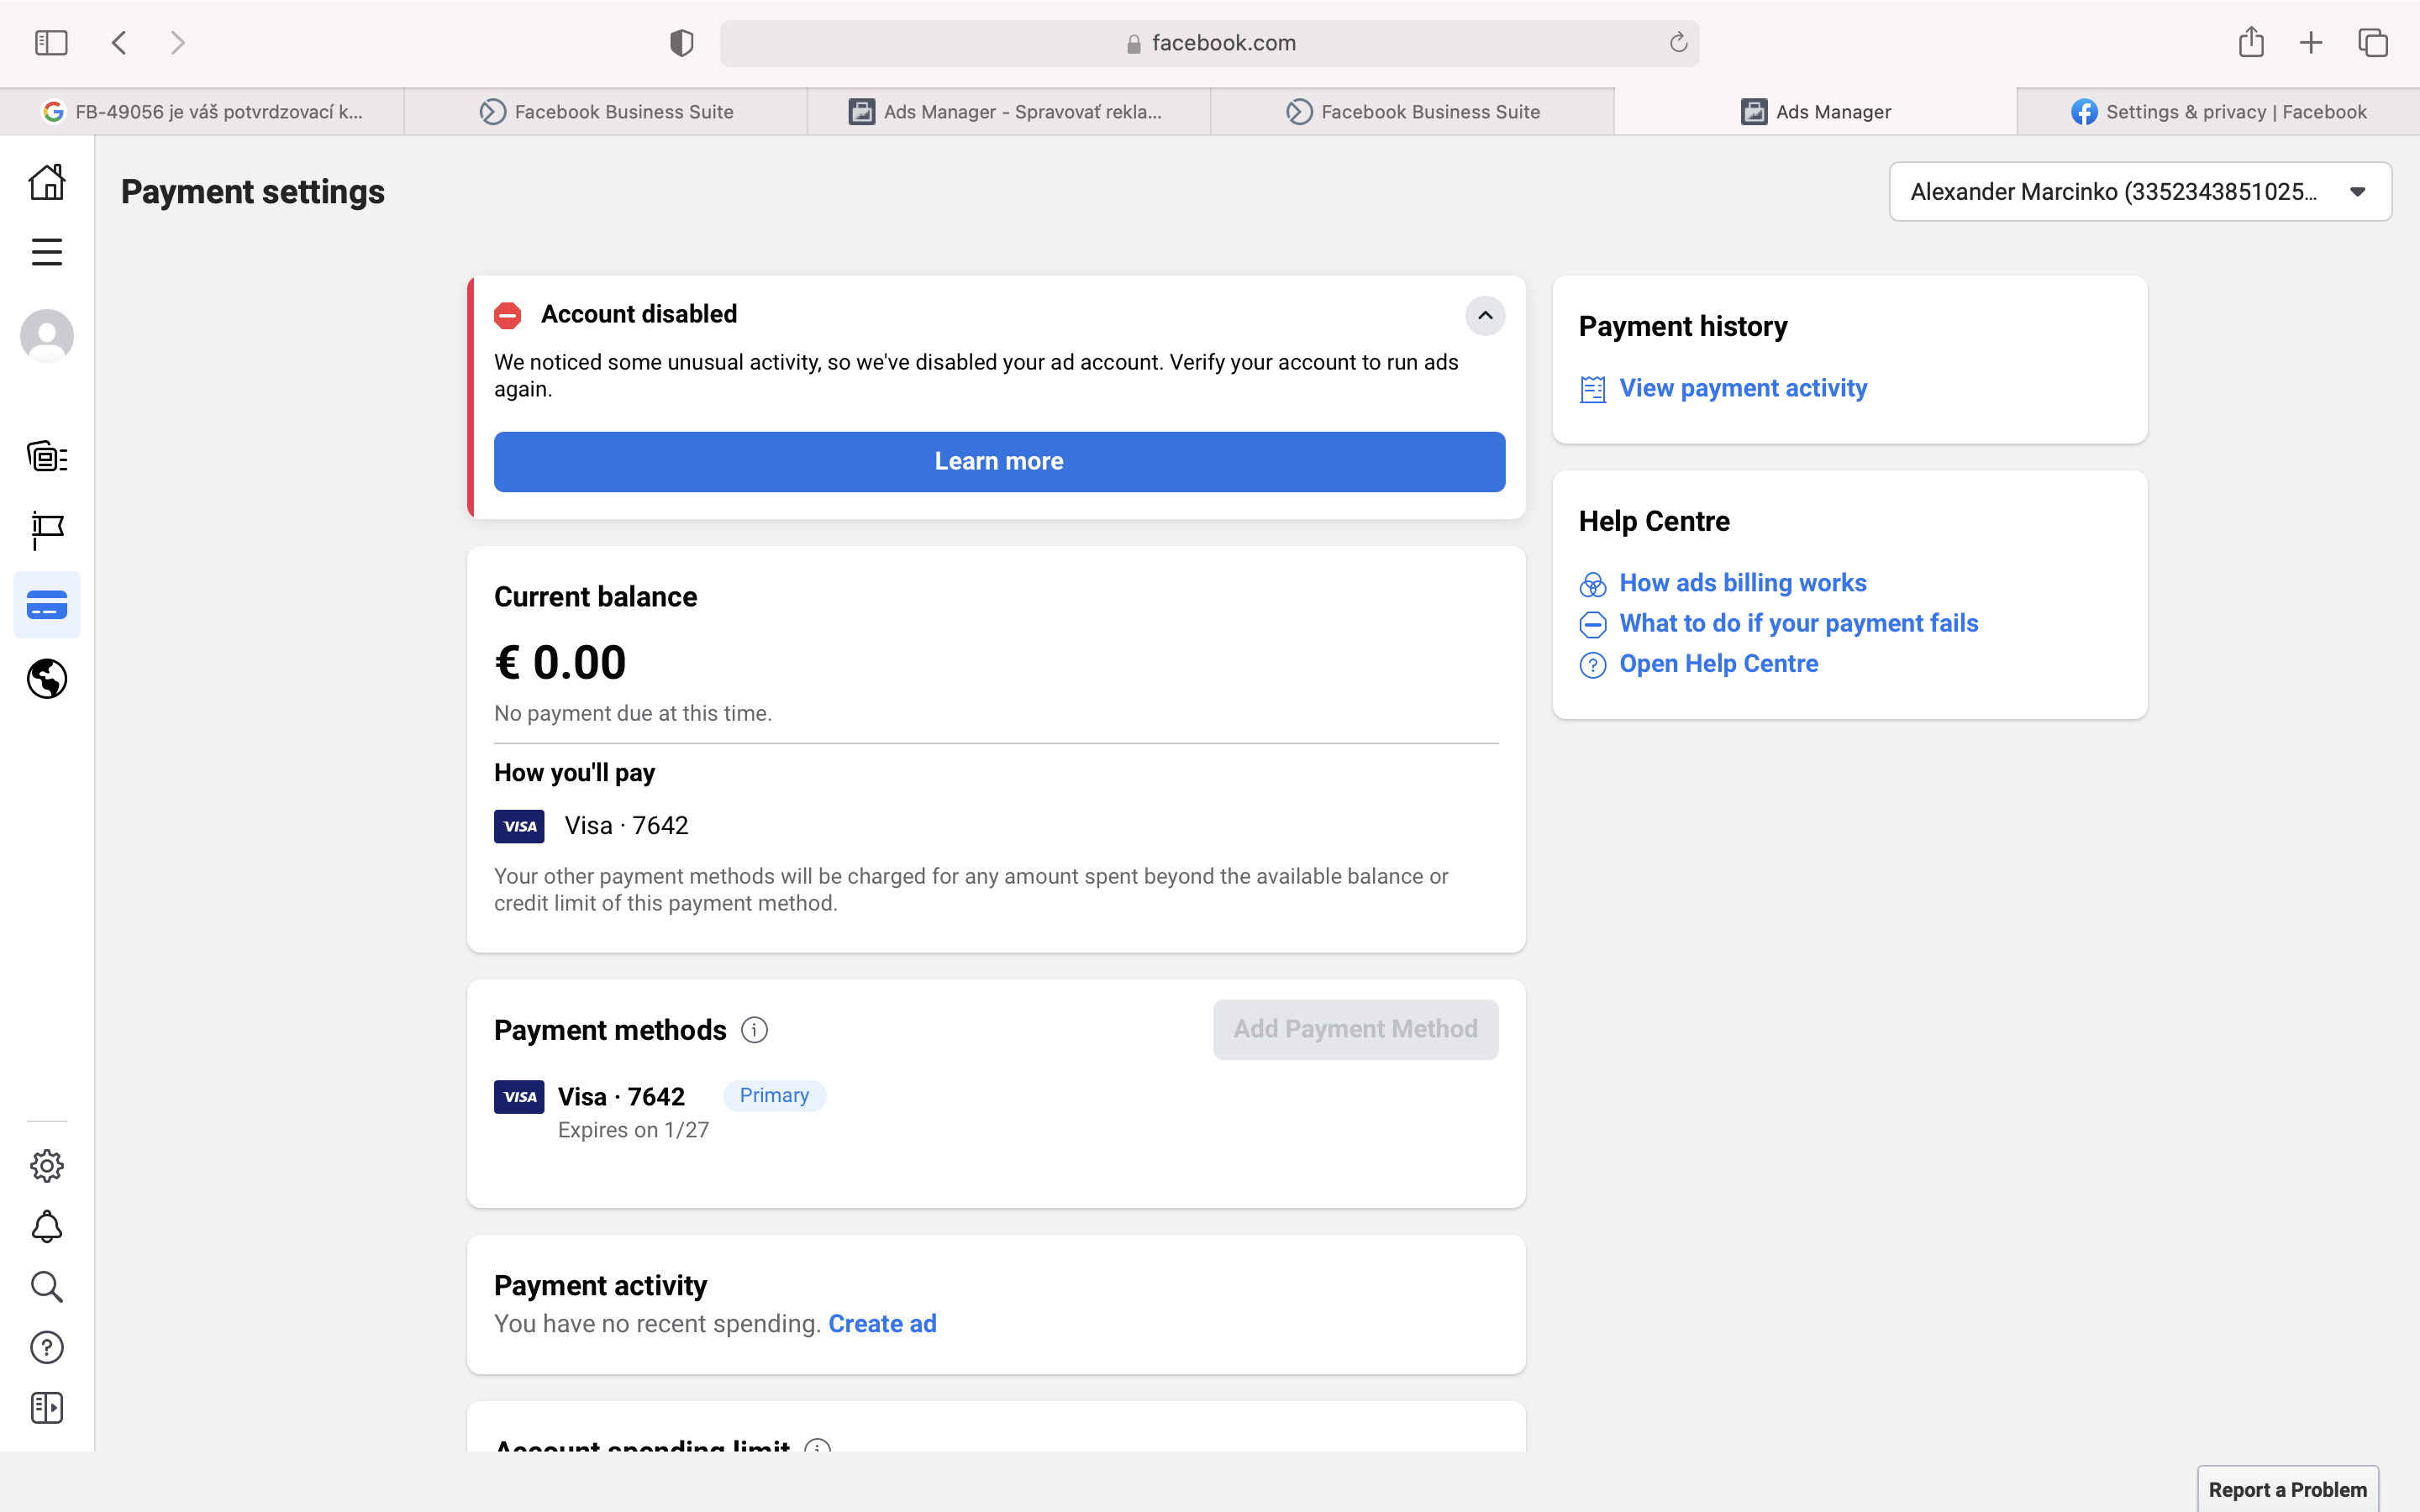Click the Payment activity heading
The height and width of the screenshot is (1512, 2420).
click(x=600, y=1286)
